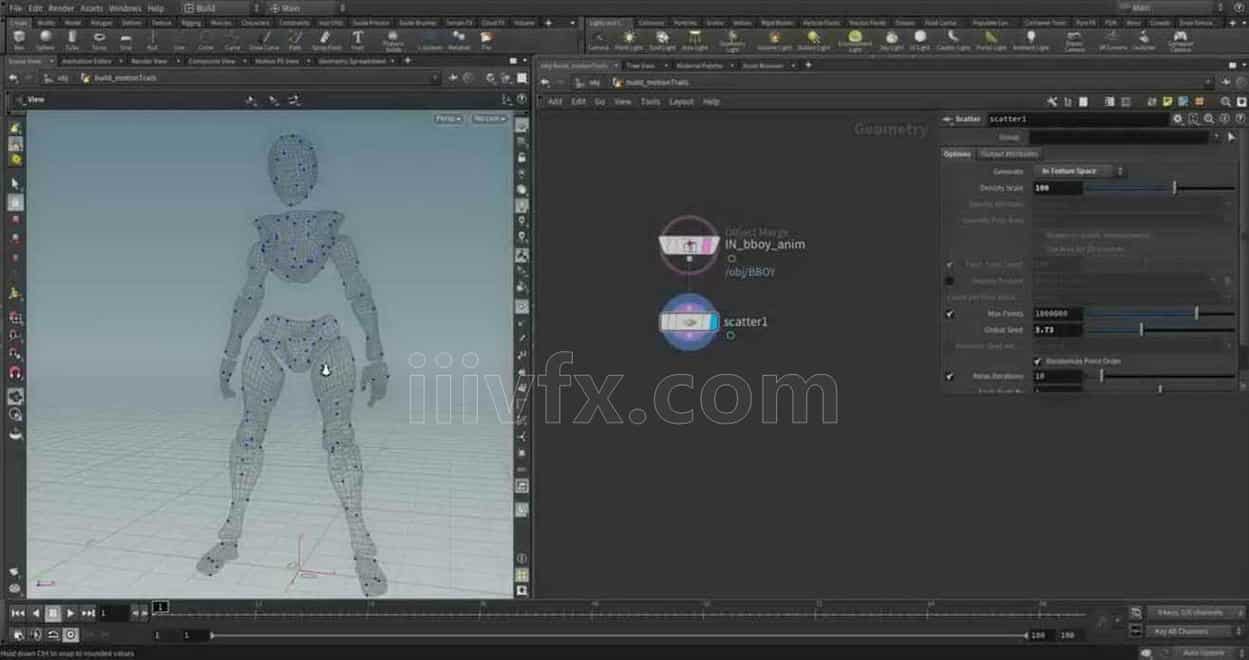The height and width of the screenshot is (660, 1249).
Task: Select the Spray Paint shelf tool
Action: 326,40
